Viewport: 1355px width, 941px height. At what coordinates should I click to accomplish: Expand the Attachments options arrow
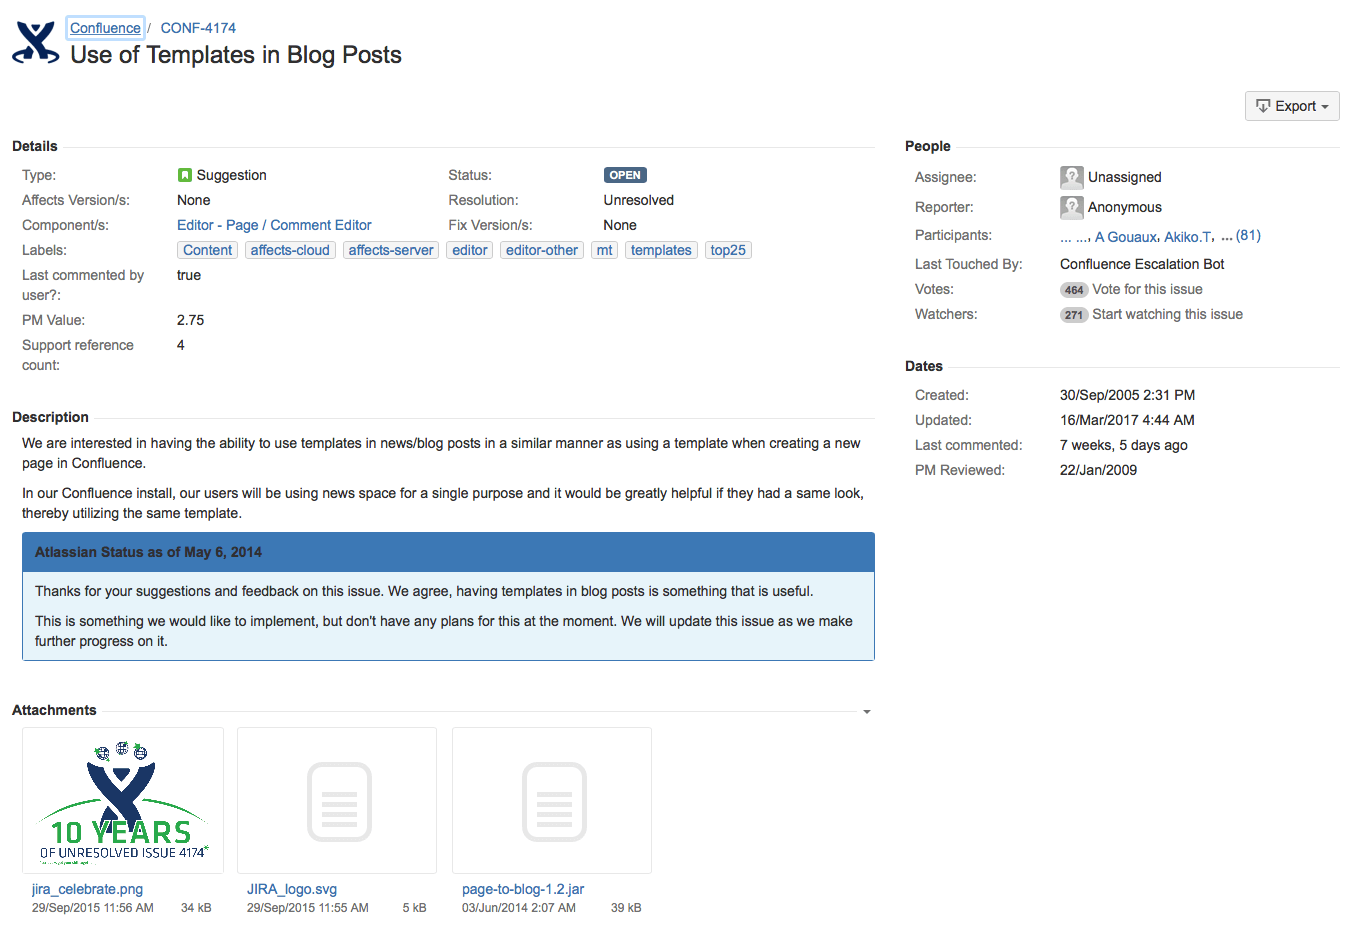point(866,712)
